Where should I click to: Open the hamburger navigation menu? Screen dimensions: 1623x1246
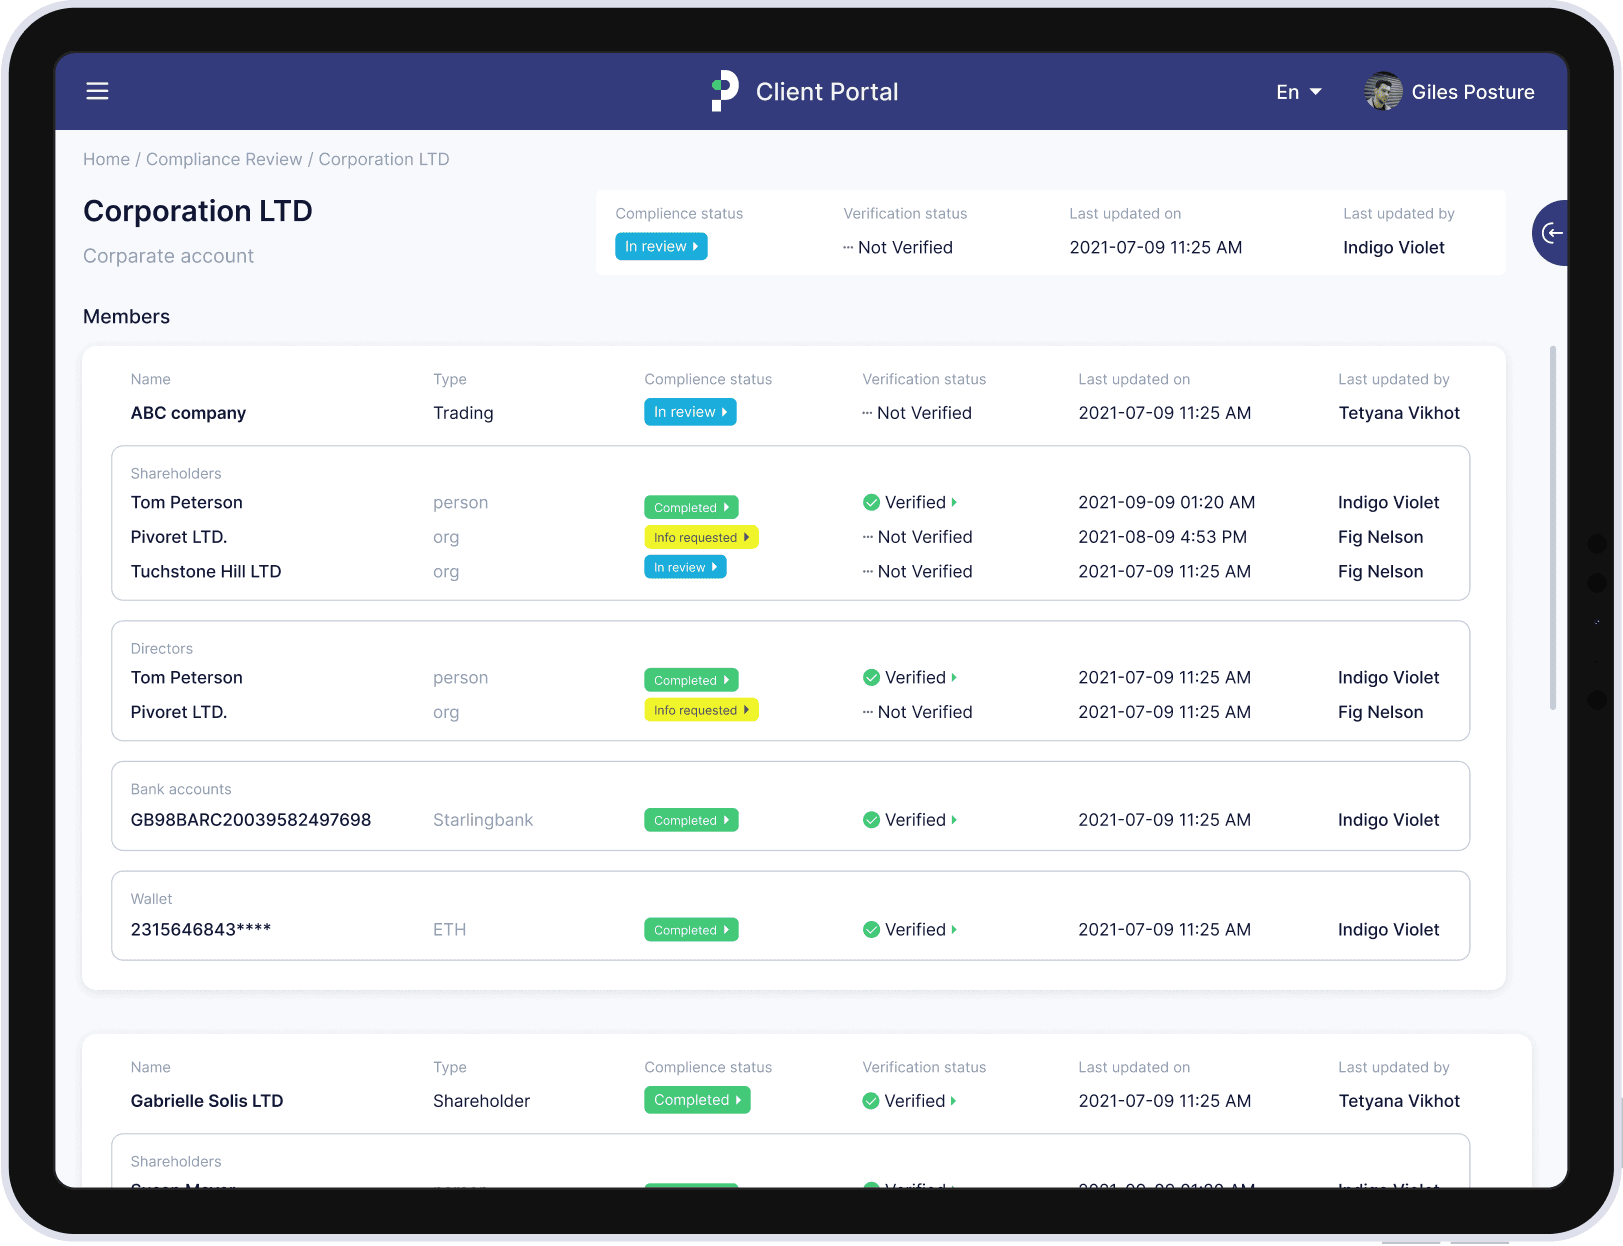click(97, 91)
